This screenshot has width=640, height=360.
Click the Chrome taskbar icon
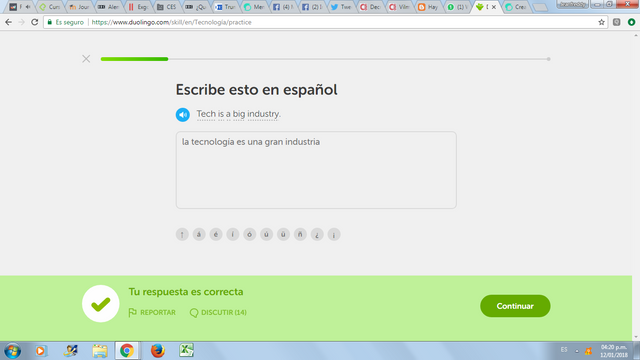click(x=127, y=351)
